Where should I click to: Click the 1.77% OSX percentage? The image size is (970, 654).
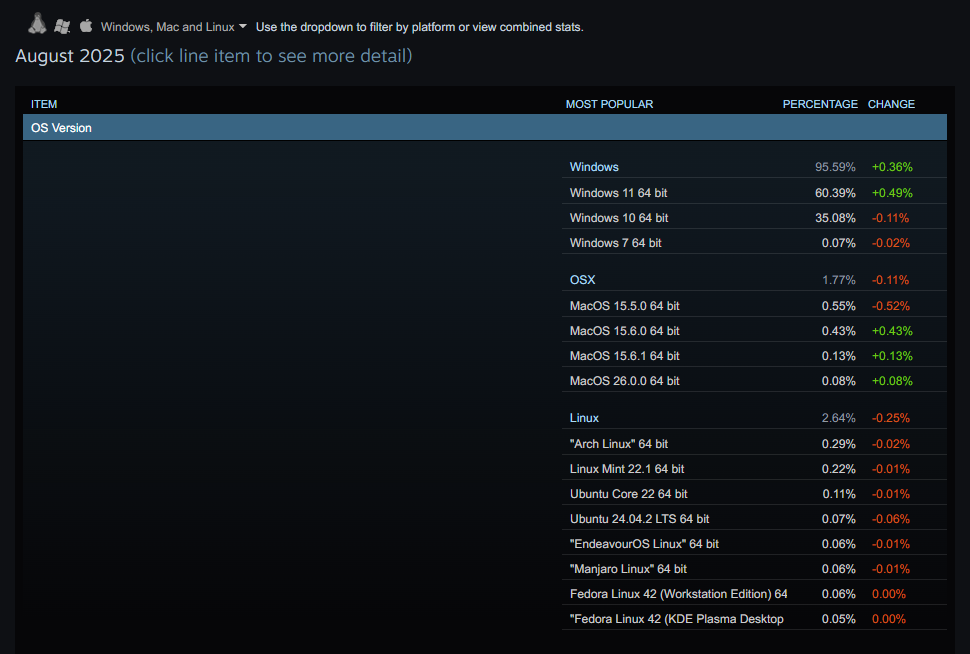pyautogui.click(x=838, y=280)
